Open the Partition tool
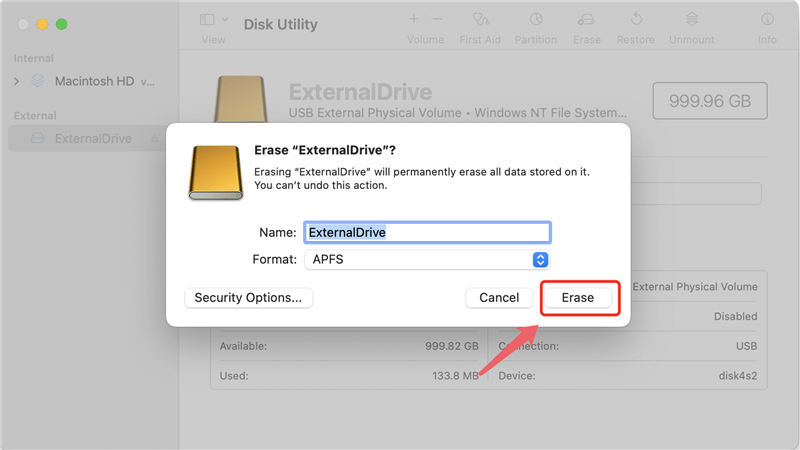 click(x=536, y=20)
